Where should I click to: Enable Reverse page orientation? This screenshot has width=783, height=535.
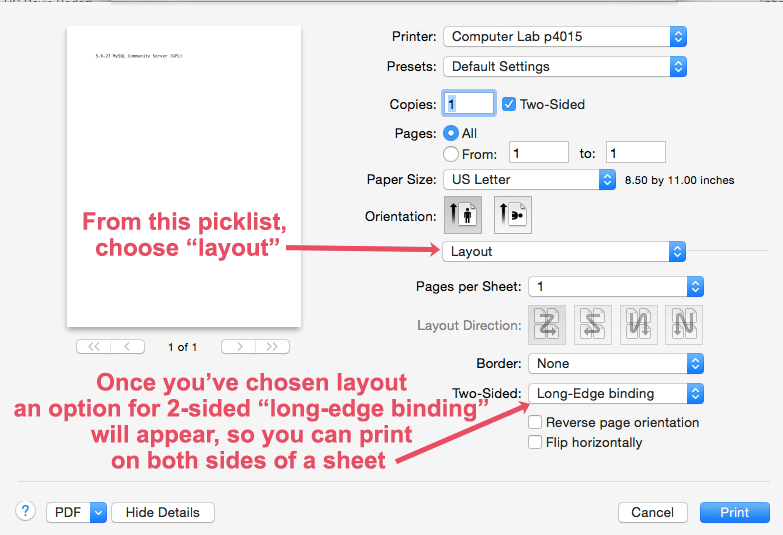point(536,422)
